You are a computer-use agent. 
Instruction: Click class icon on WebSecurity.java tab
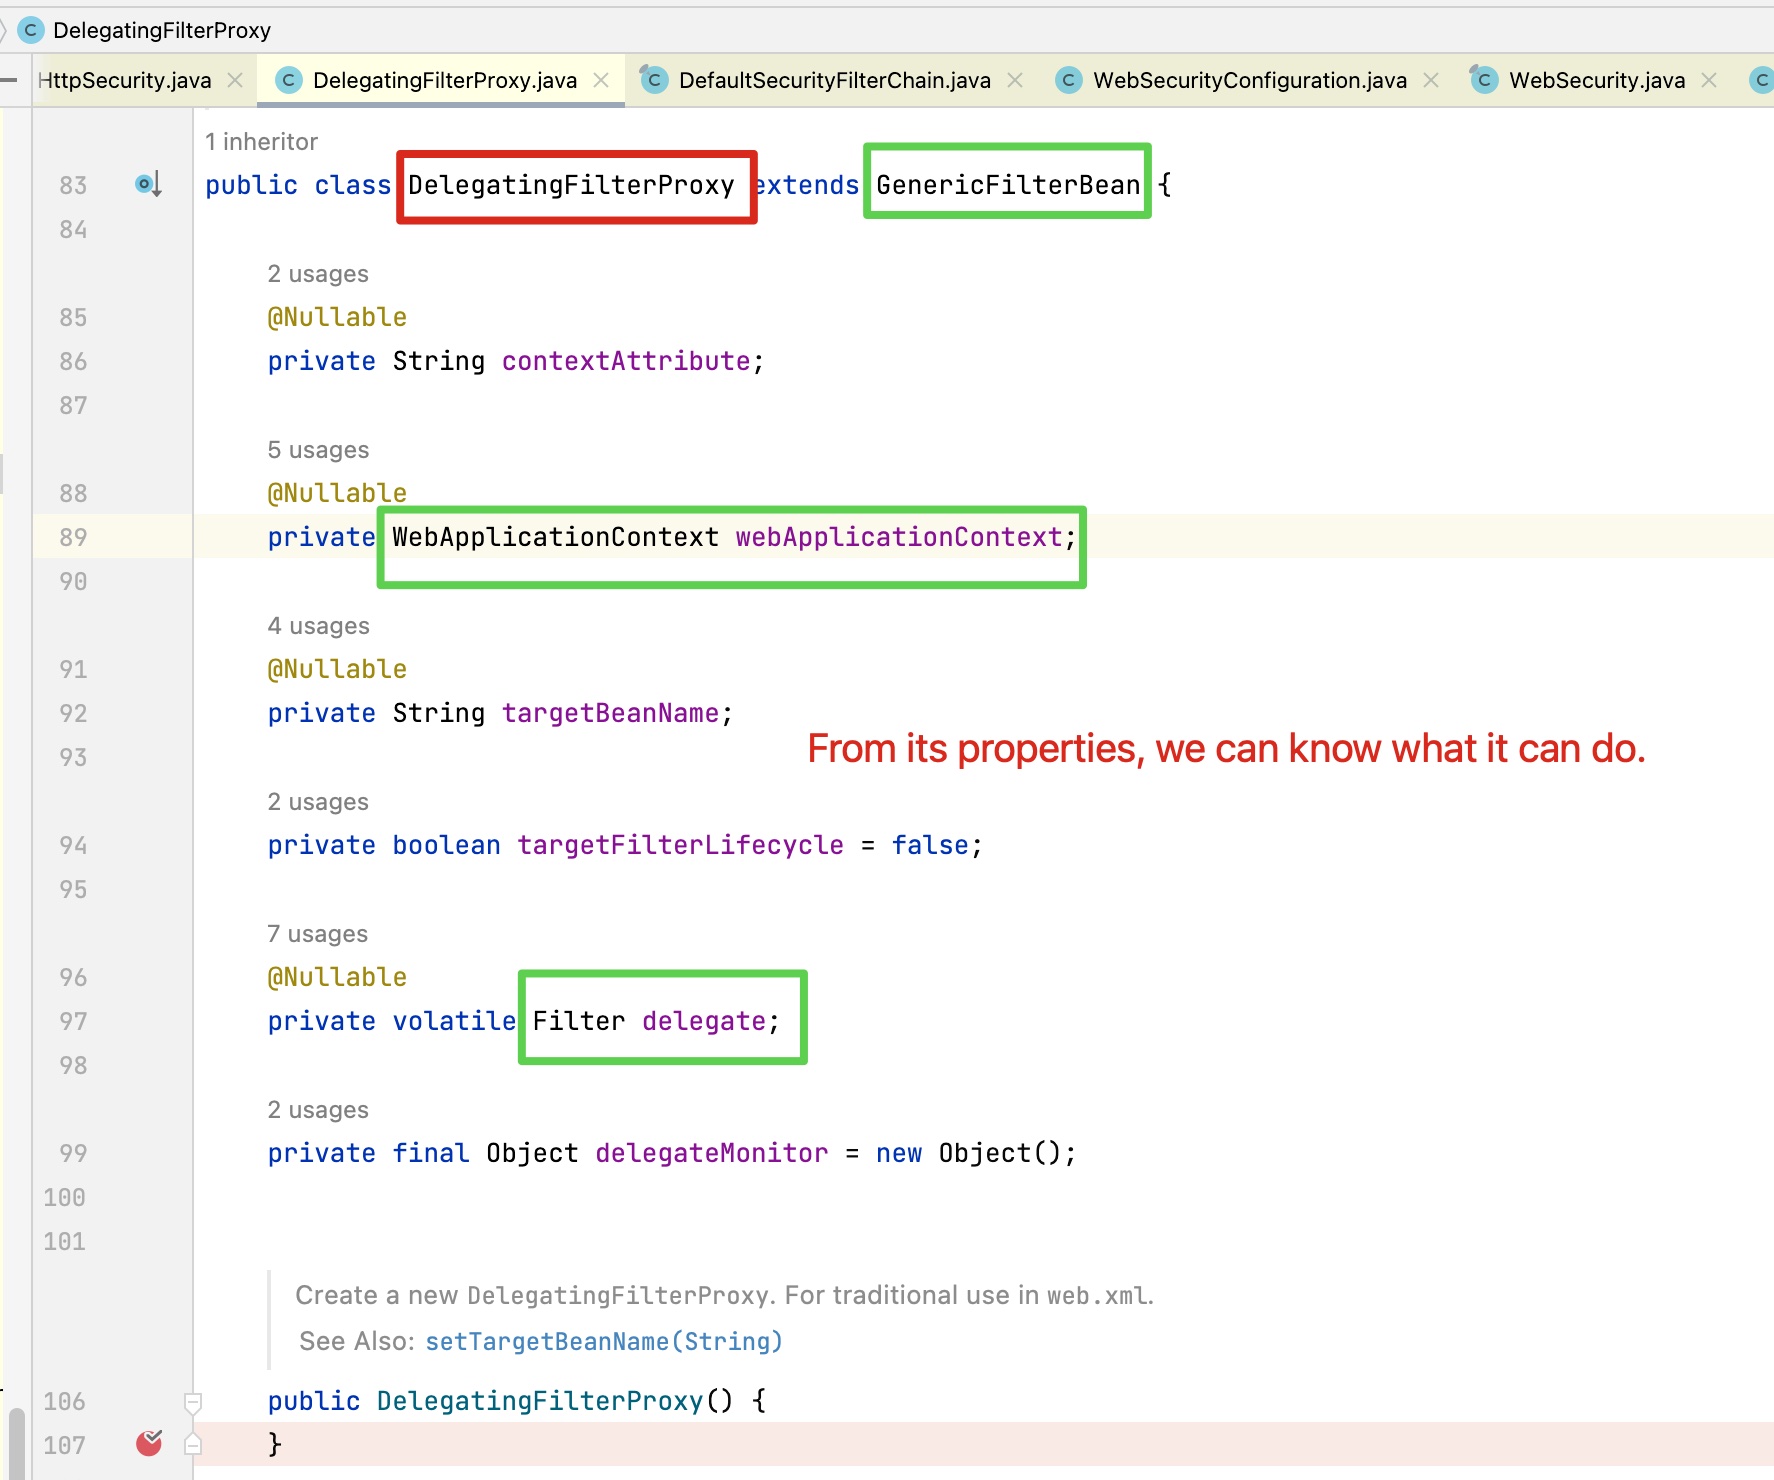point(1484,79)
